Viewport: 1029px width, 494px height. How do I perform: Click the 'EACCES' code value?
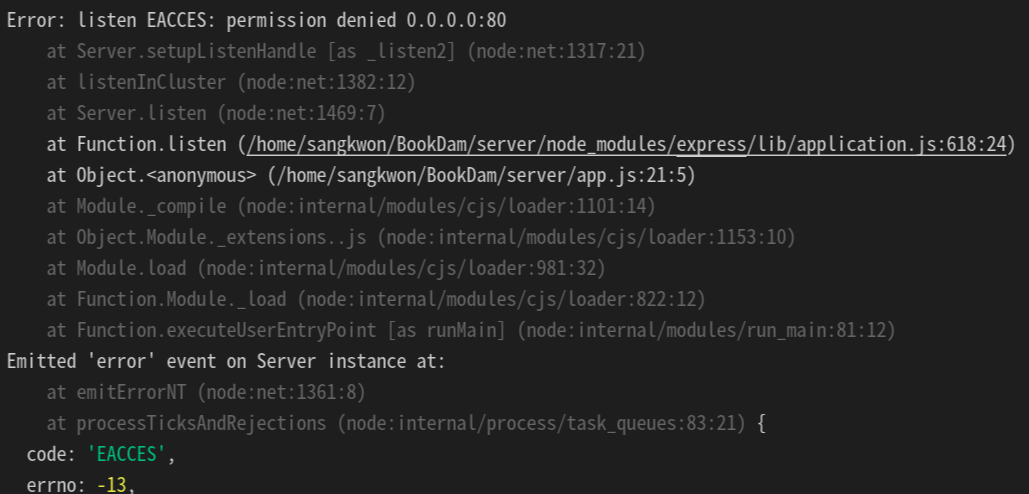[x=126, y=454]
